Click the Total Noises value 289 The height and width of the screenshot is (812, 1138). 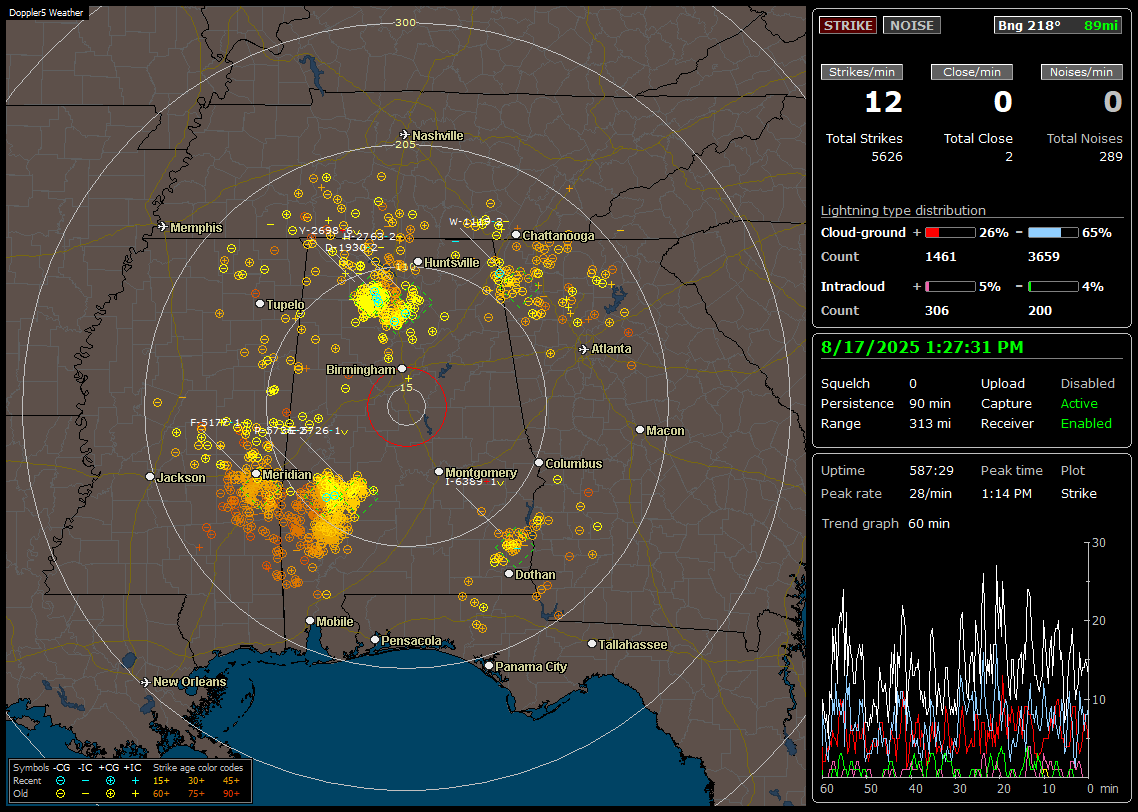pos(1110,157)
